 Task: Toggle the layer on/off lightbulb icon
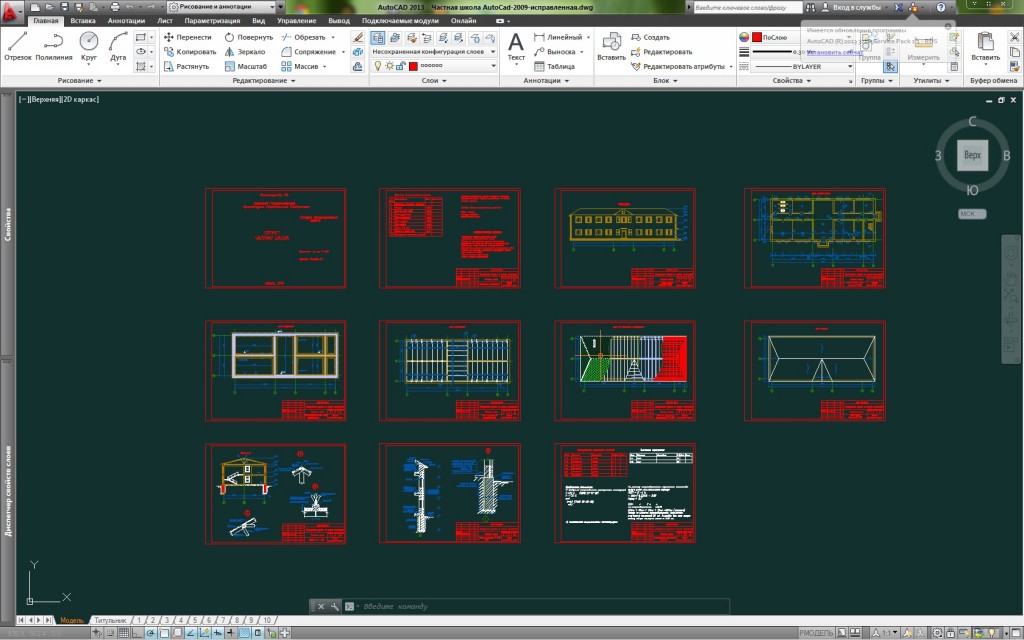pos(377,66)
